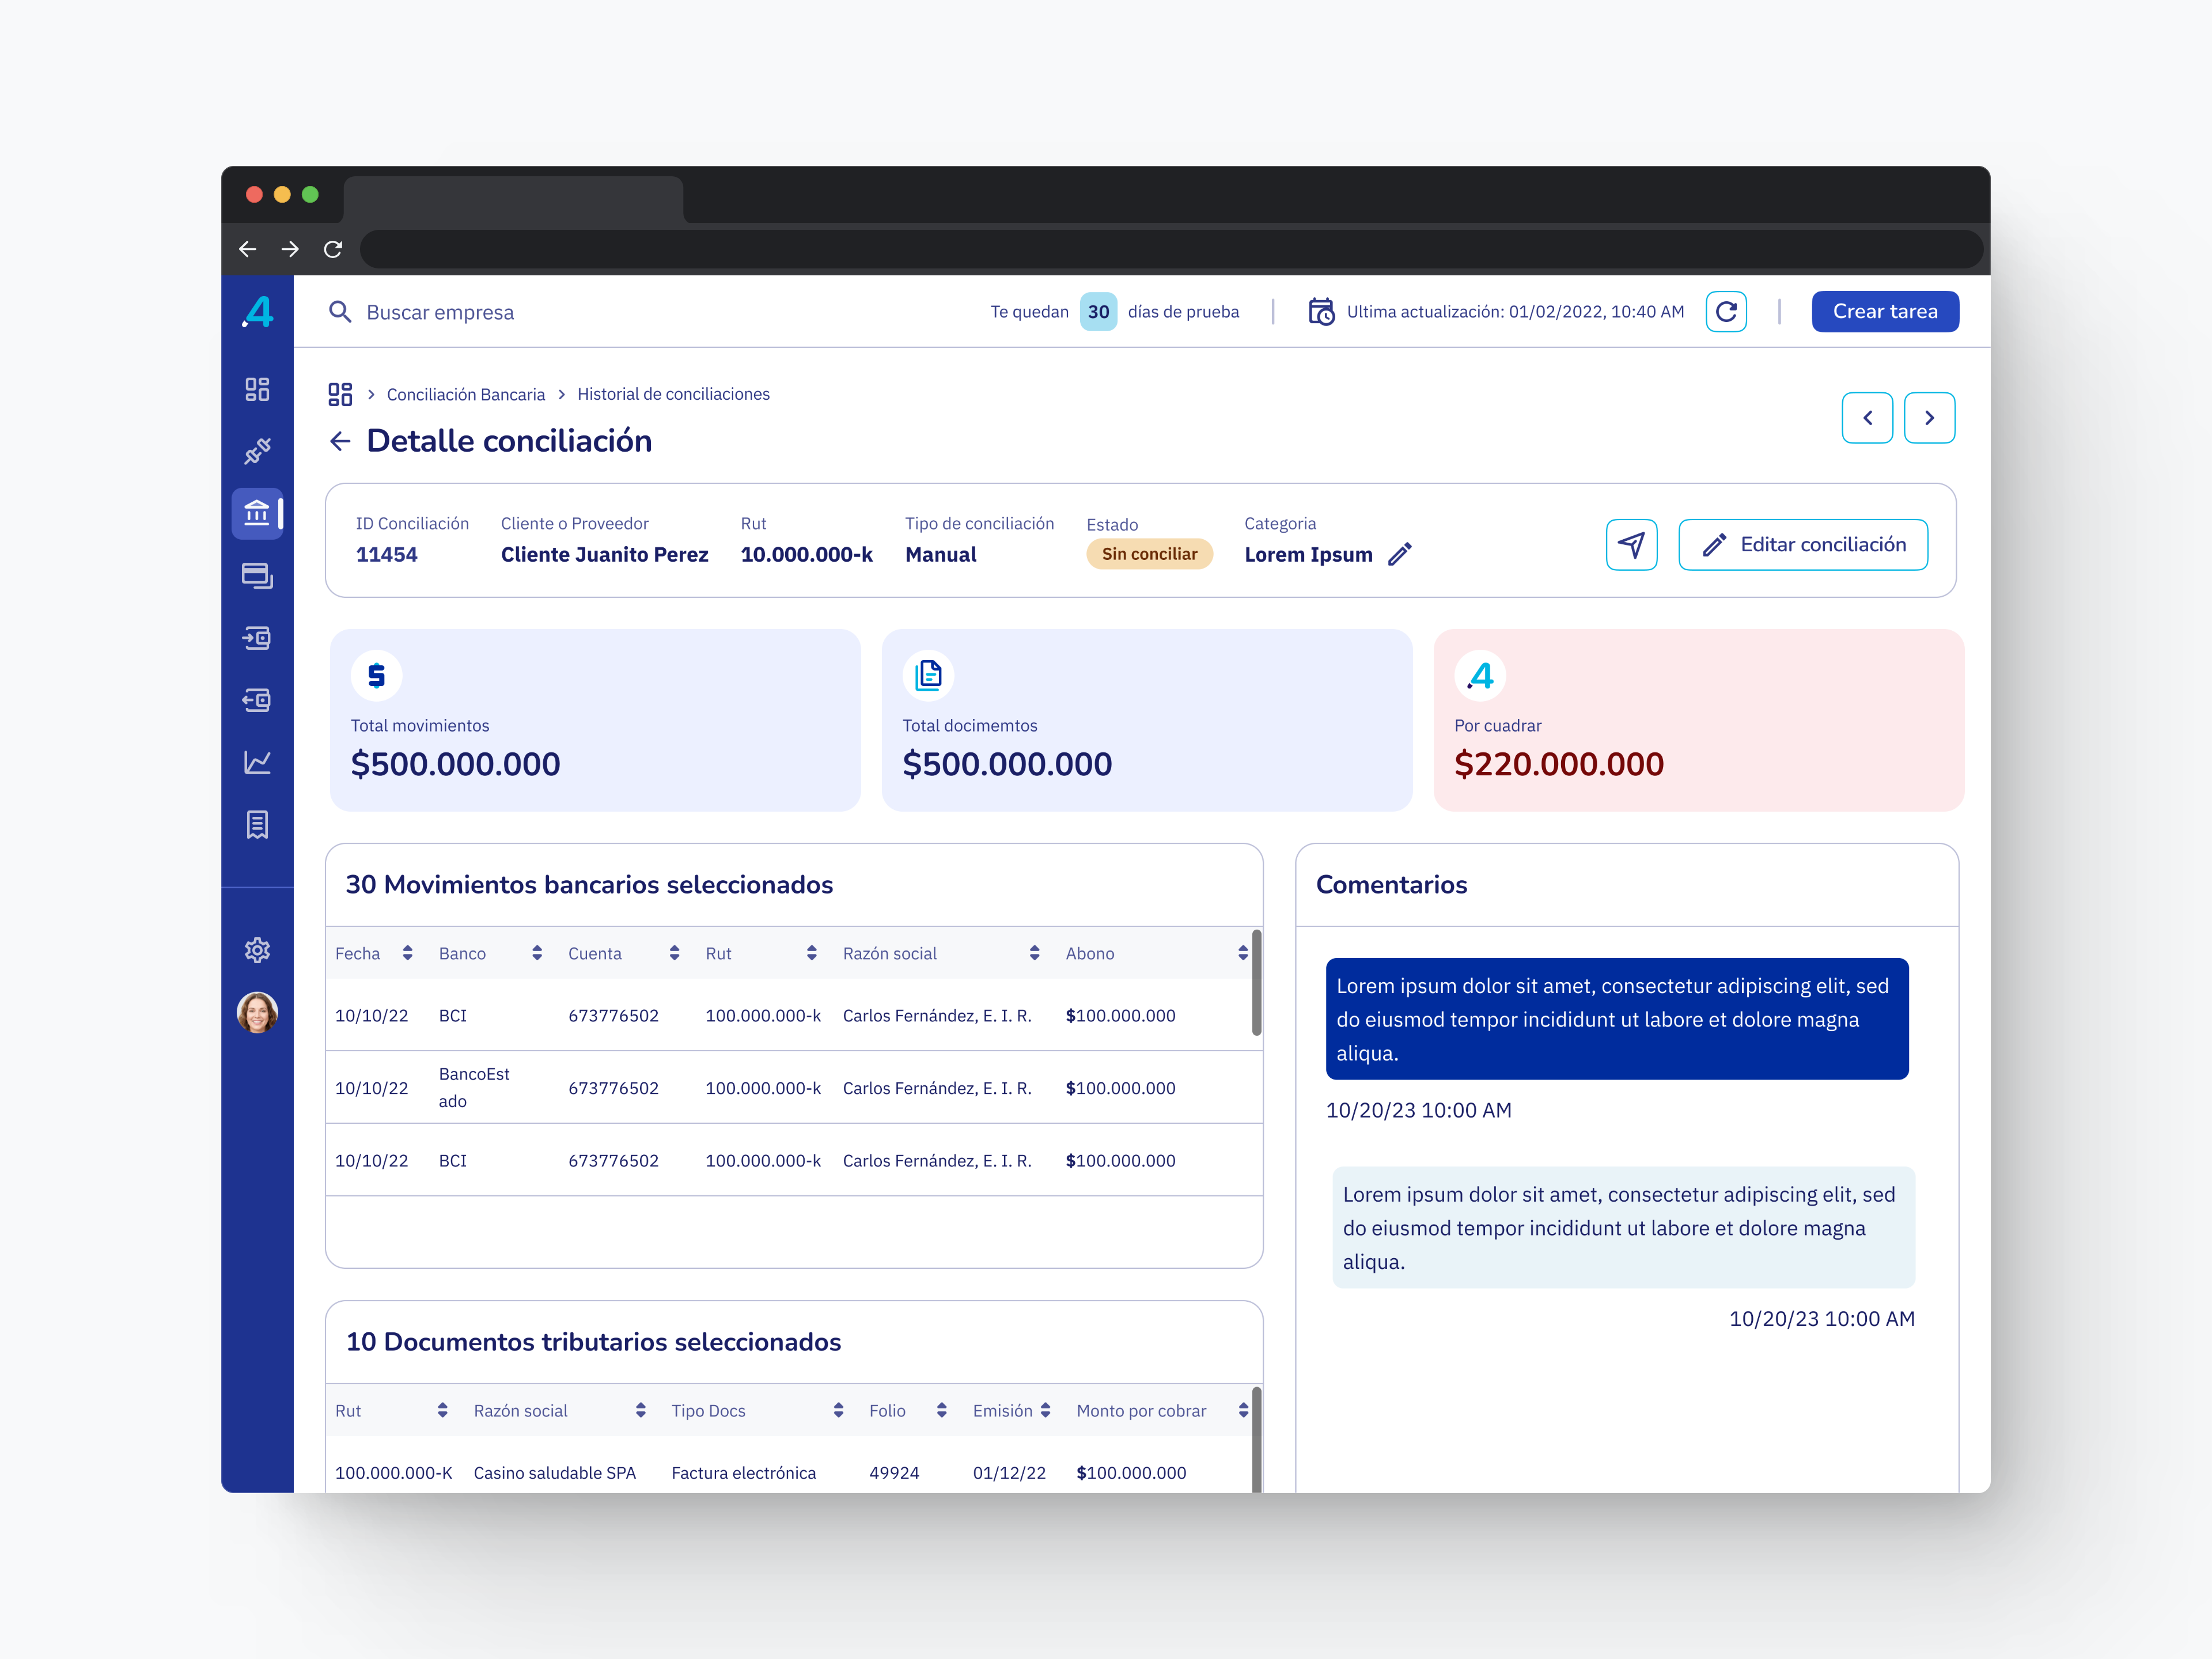Click the $220.000.000 Por cuadrar amount
2212x1659 pixels.
tap(1558, 764)
